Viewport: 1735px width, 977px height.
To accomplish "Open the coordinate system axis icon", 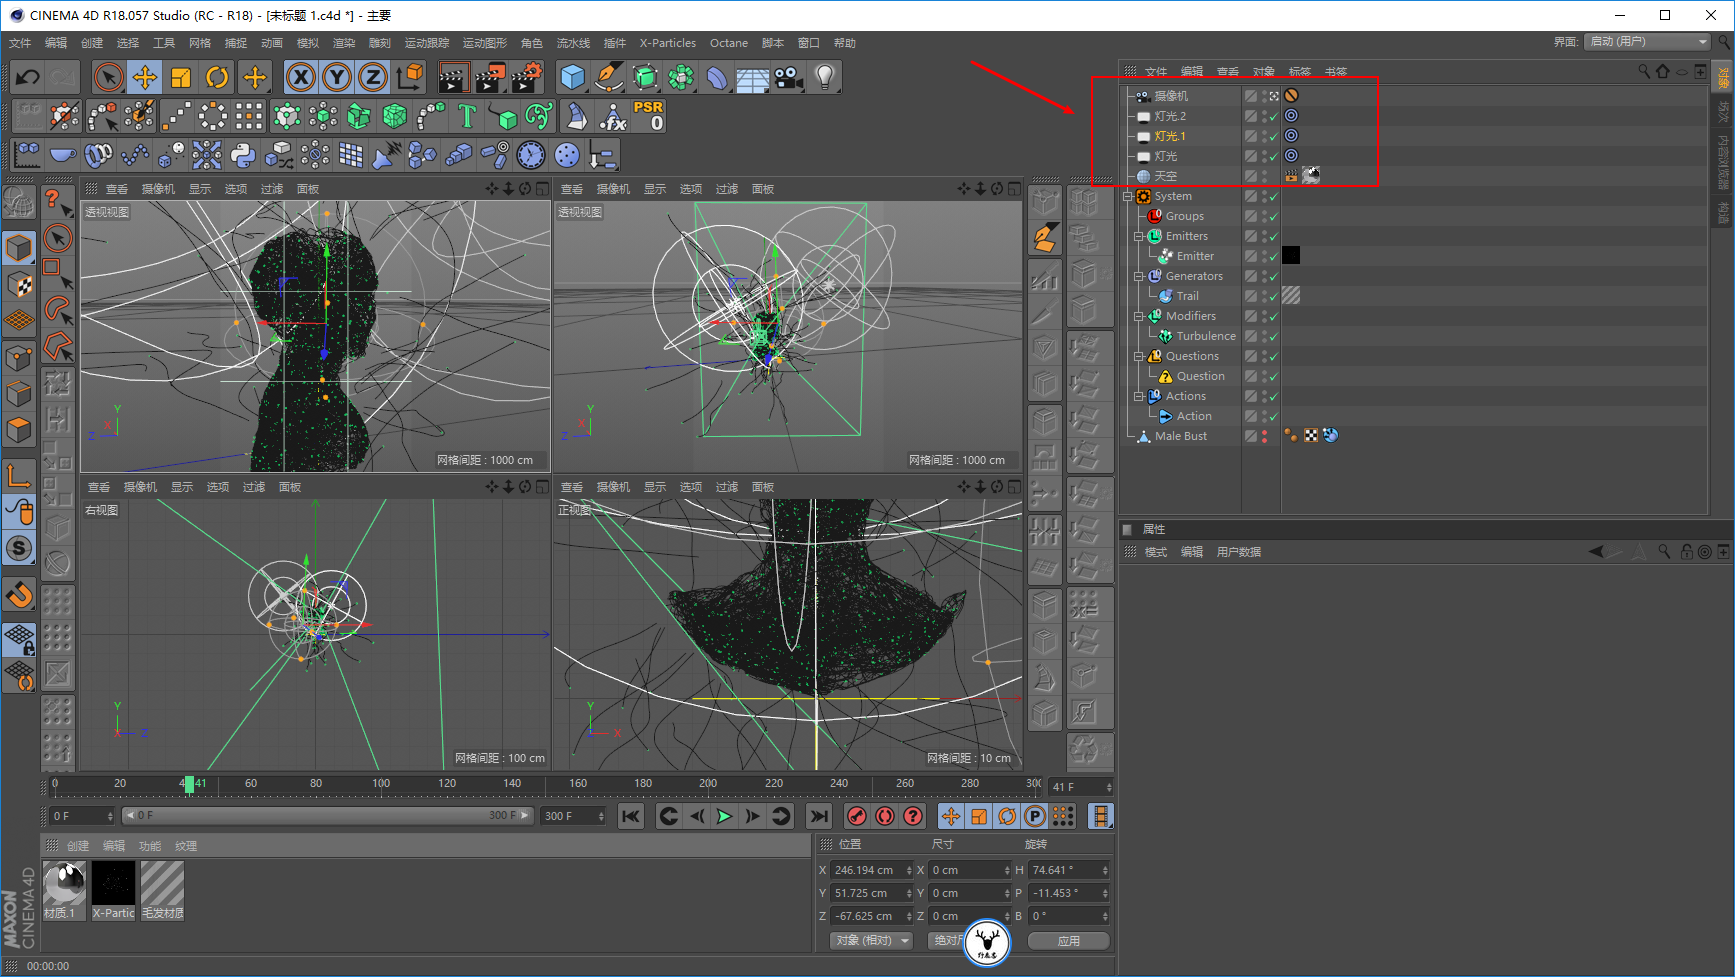I will 409,77.
